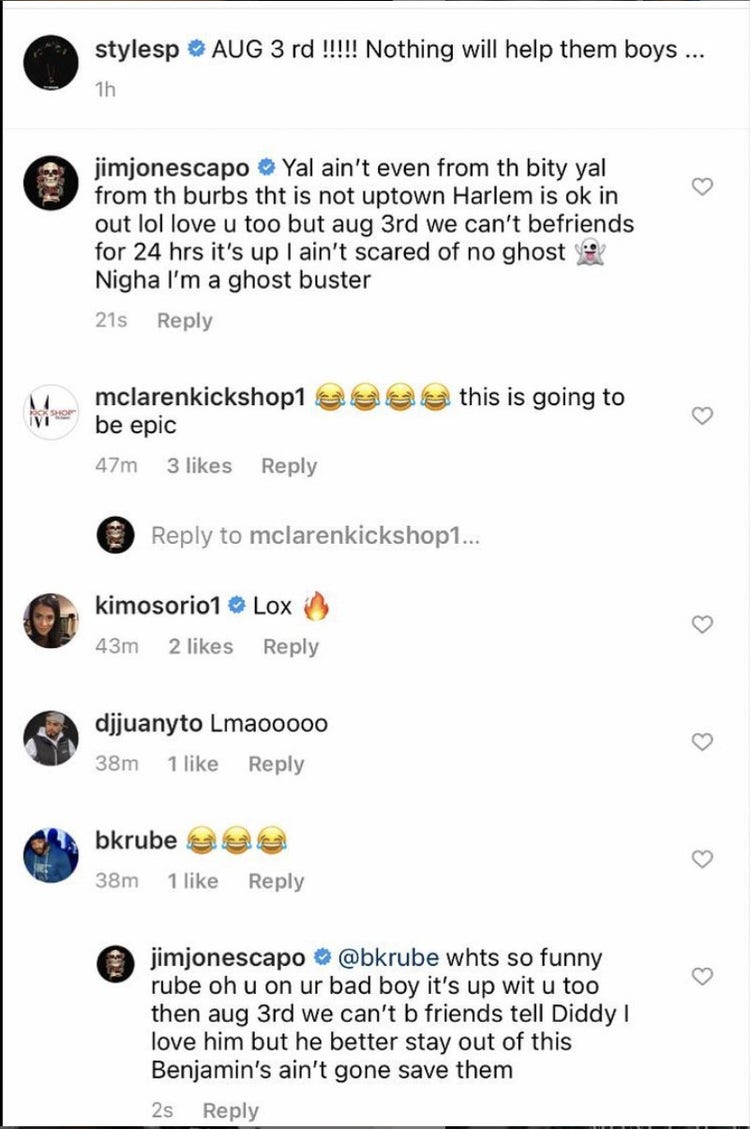This screenshot has width=750, height=1129.
Task: Click Reply under bkrube's emoji comment
Action: [276, 881]
